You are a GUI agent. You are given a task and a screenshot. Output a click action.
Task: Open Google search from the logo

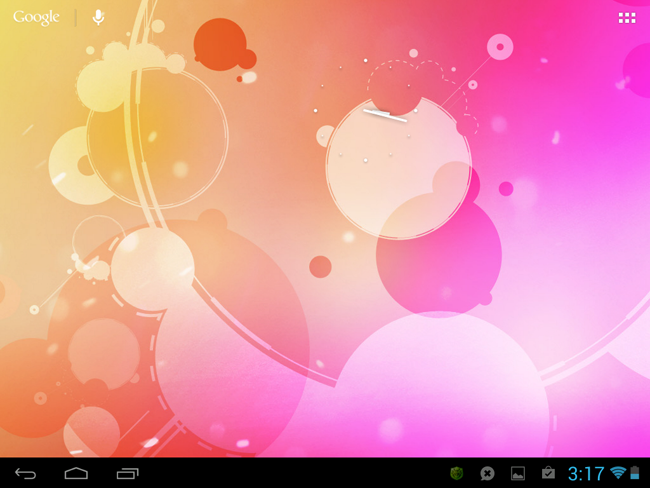point(36,17)
